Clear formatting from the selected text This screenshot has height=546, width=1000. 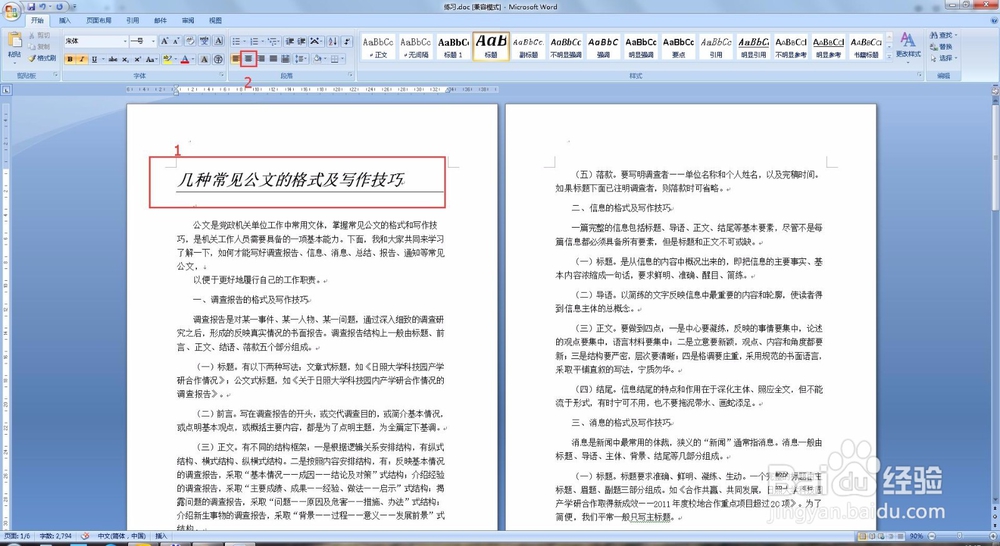tap(190, 41)
